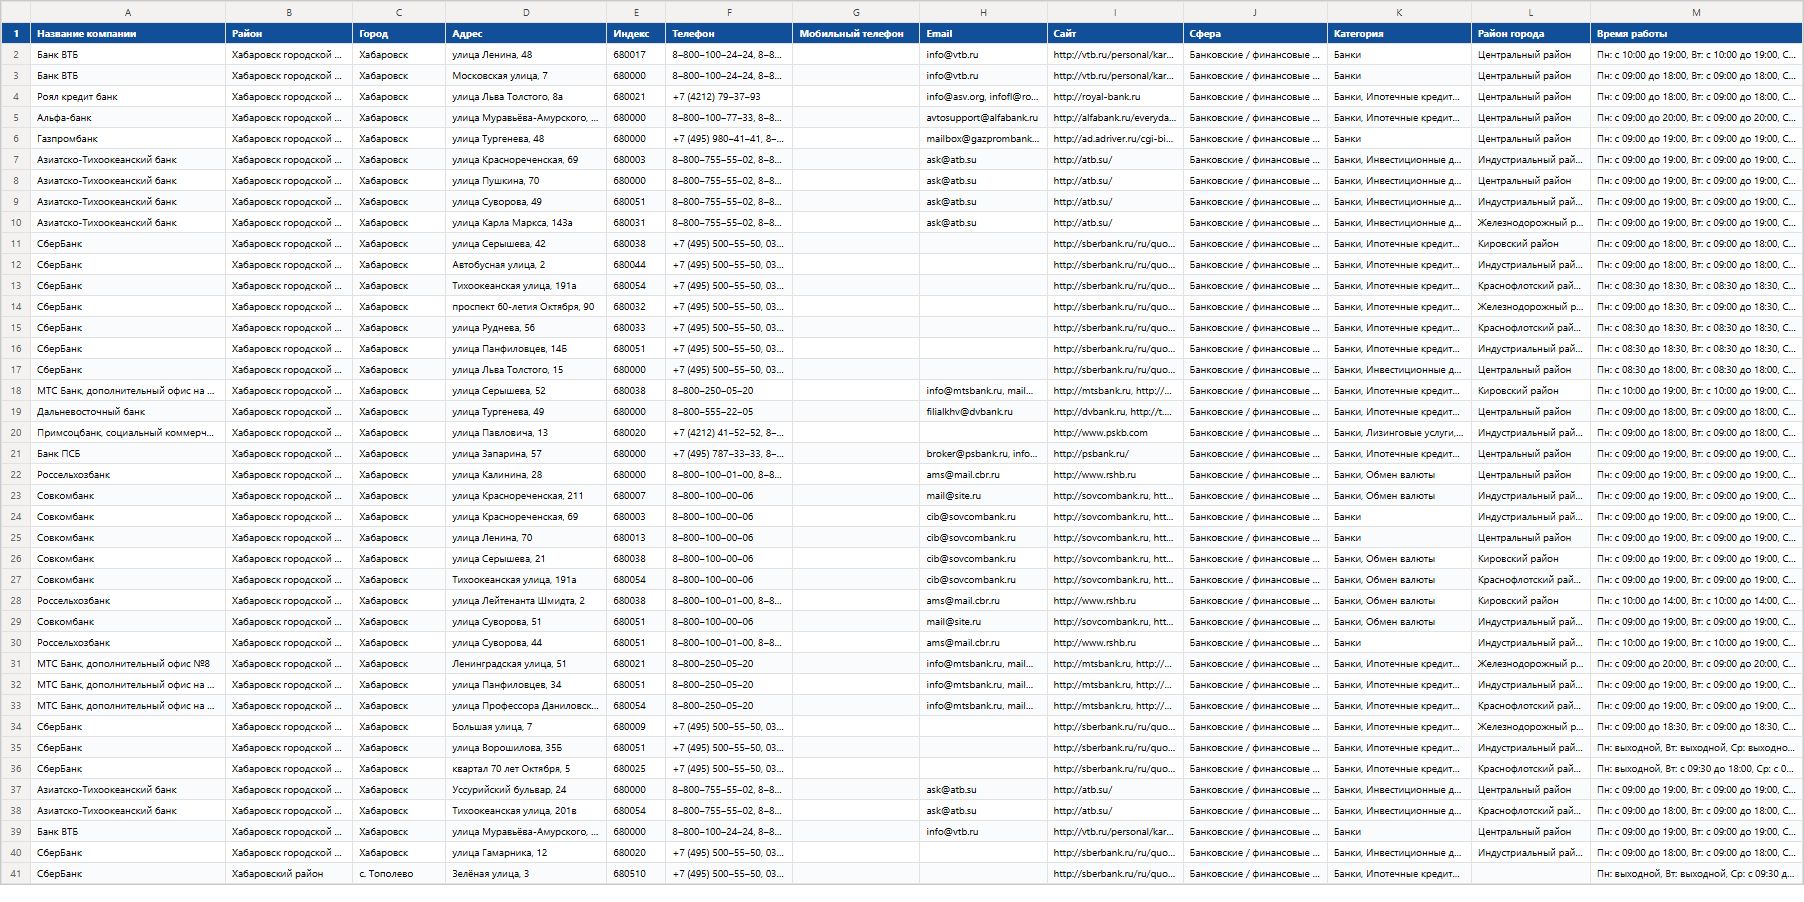Select the 'Роял кредит банк' company cell
Screen dimensions: 1804x902
128,97
